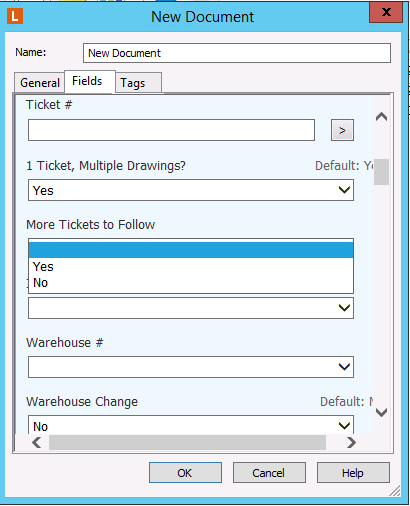Click the vertical scrollbar thumb

(381, 172)
